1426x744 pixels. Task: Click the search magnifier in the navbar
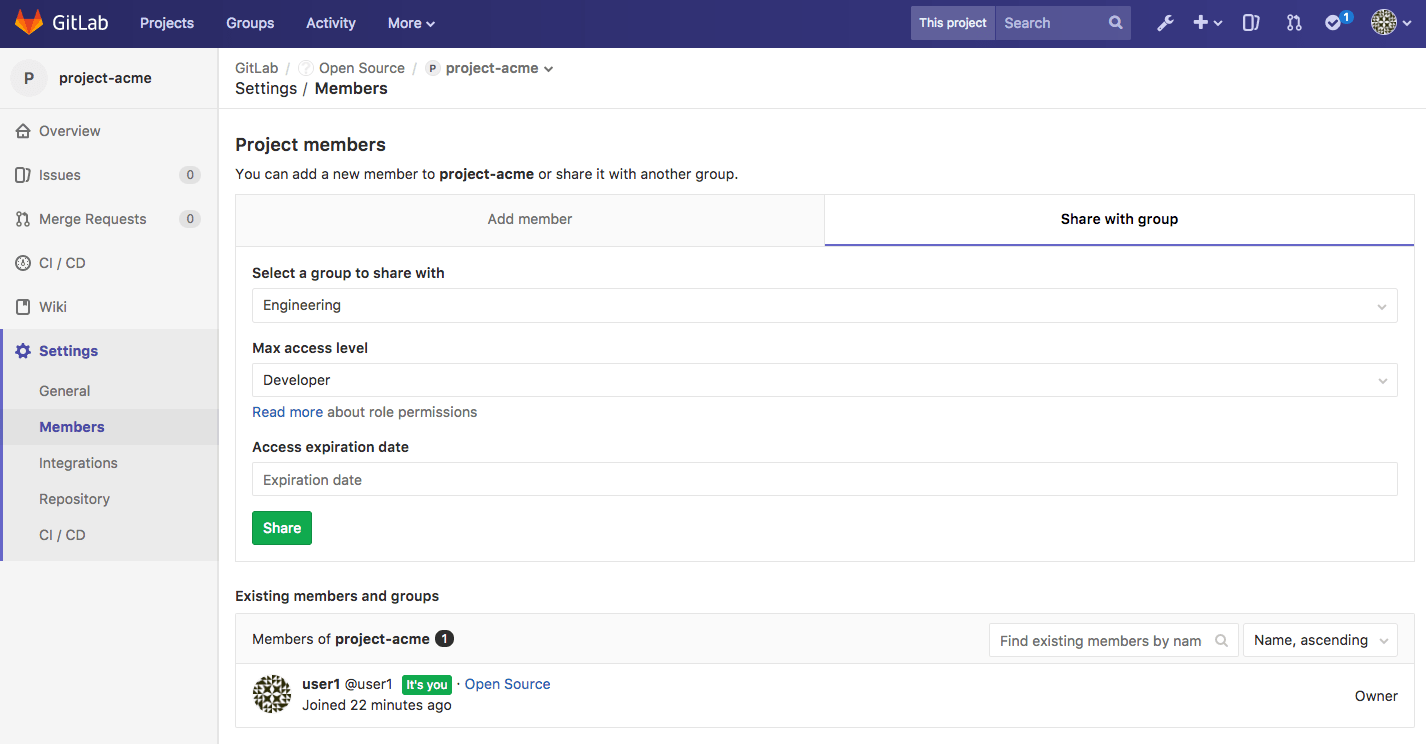click(x=1115, y=22)
